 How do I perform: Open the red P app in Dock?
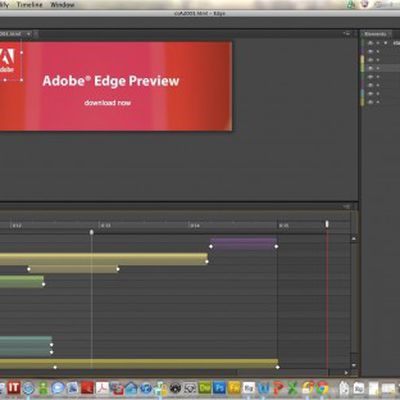pyautogui.click(x=278, y=388)
